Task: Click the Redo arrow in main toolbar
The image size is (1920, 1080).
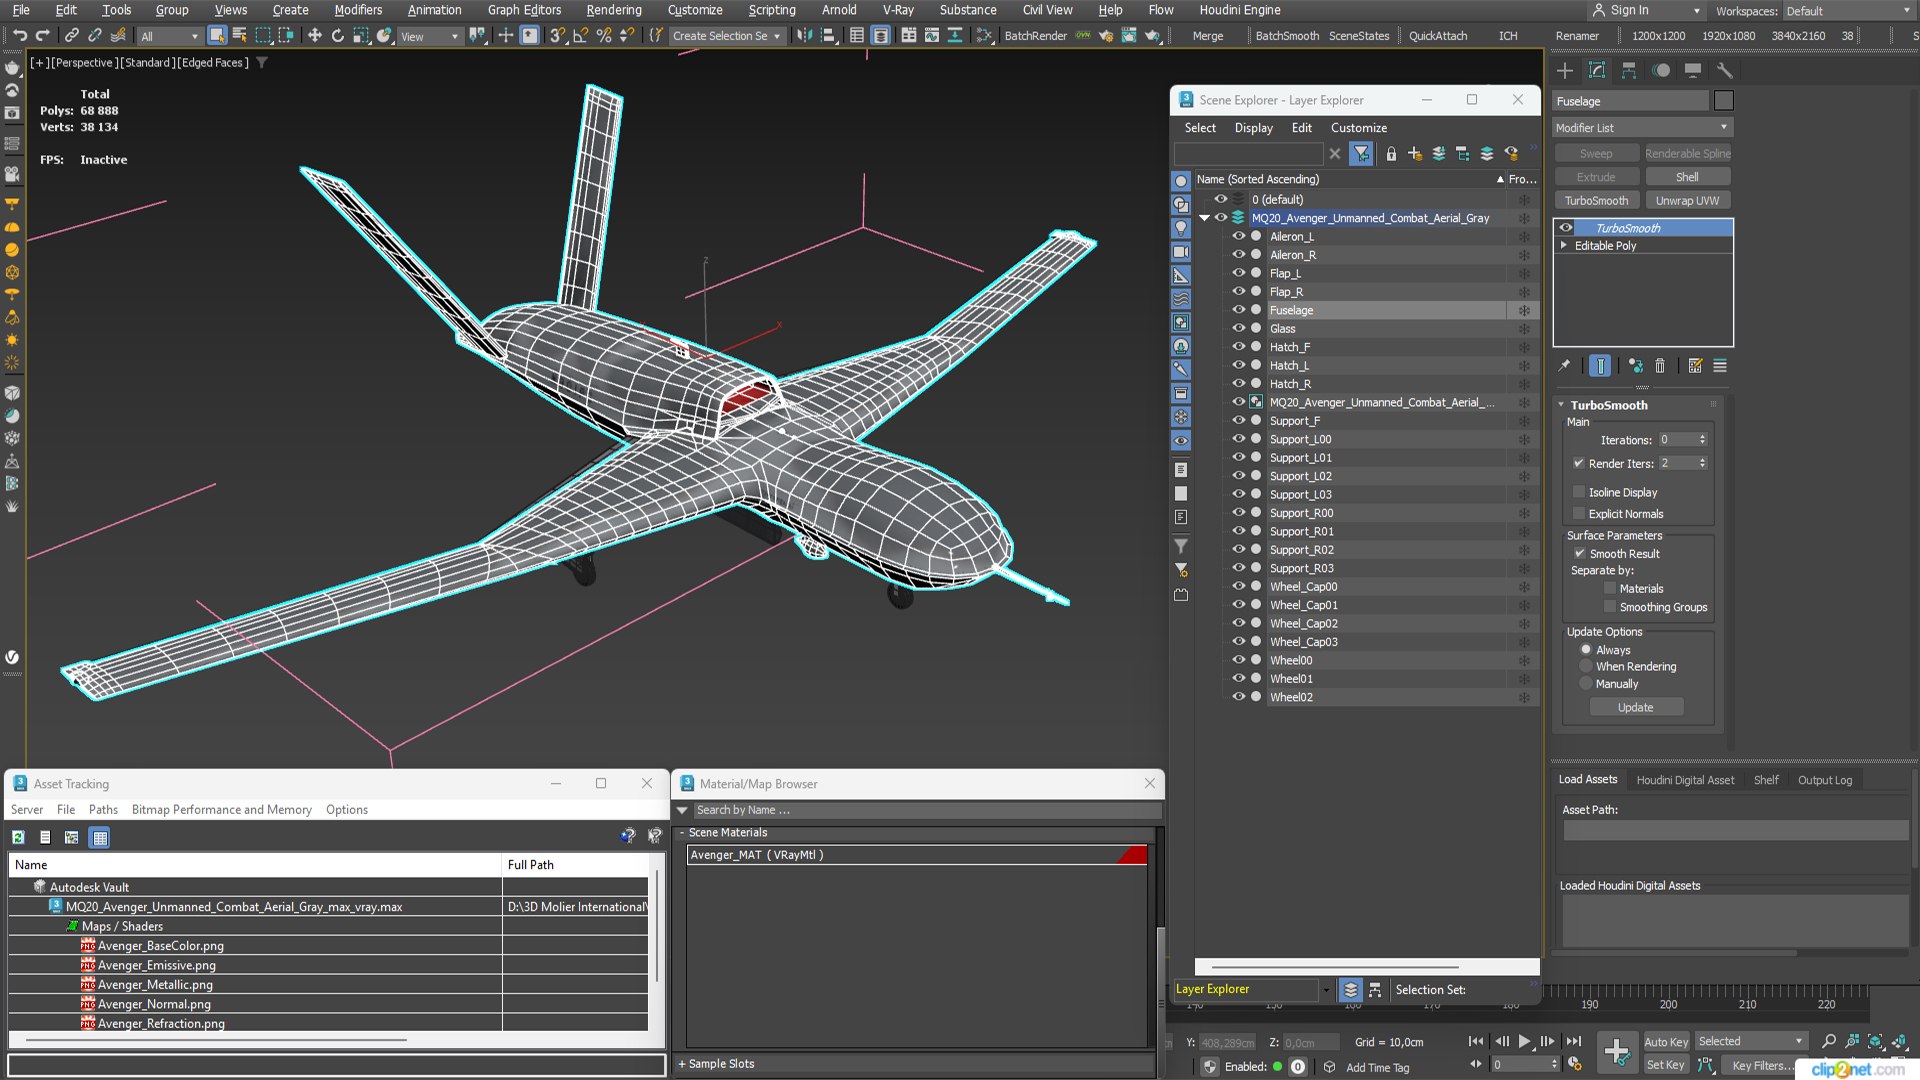Action: (x=42, y=36)
